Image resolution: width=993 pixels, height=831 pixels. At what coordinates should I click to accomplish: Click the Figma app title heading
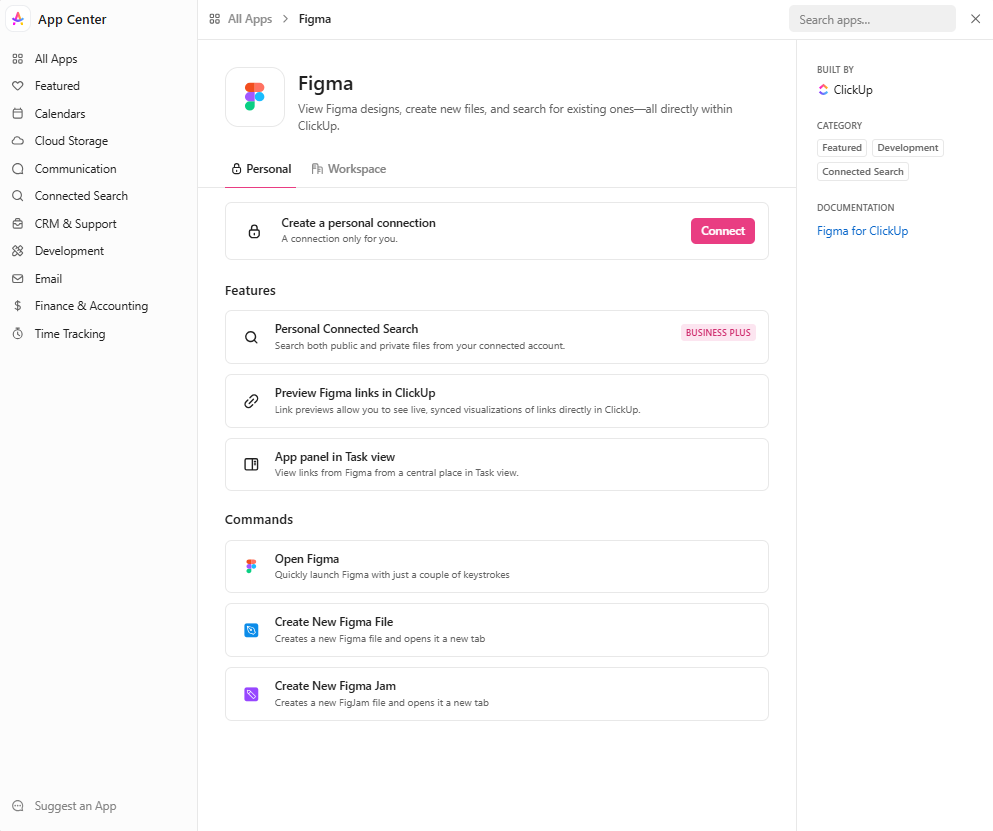click(x=326, y=84)
